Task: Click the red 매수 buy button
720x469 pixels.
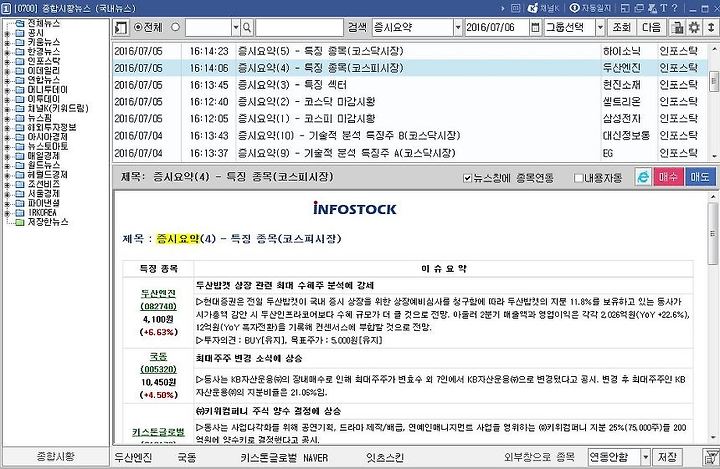Action: (x=668, y=177)
